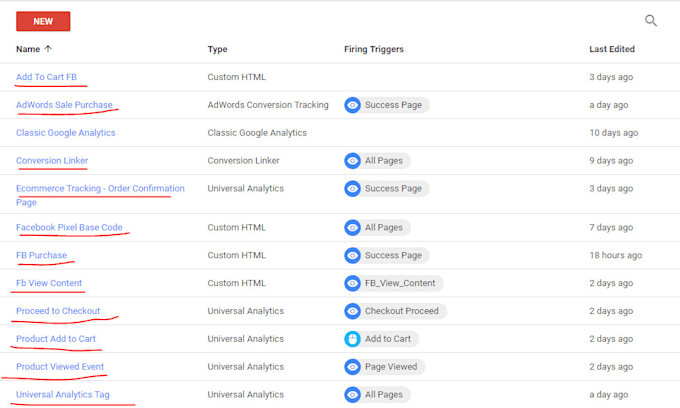Open the Universal Analytics Tag link
This screenshot has height=408, width=680.
(x=63, y=395)
